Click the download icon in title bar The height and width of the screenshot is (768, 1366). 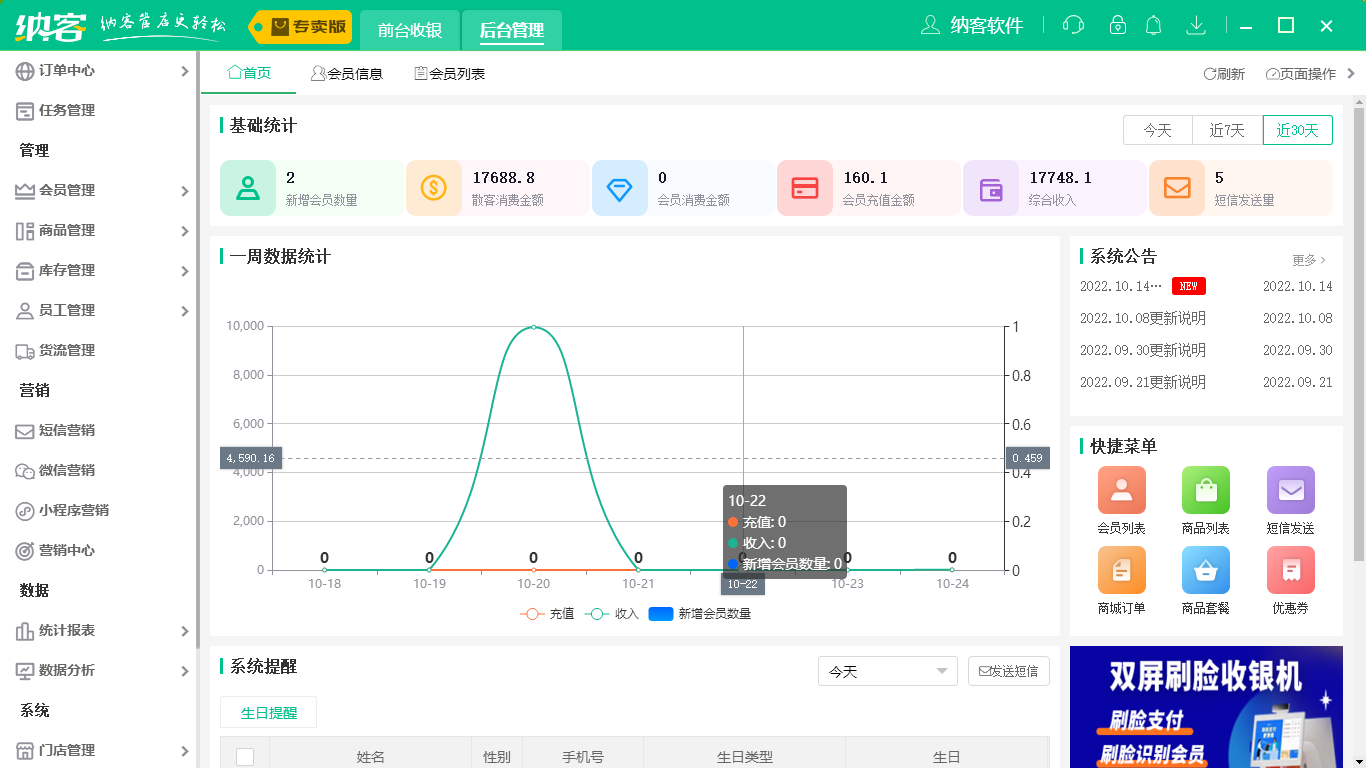(x=1195, y=25)
